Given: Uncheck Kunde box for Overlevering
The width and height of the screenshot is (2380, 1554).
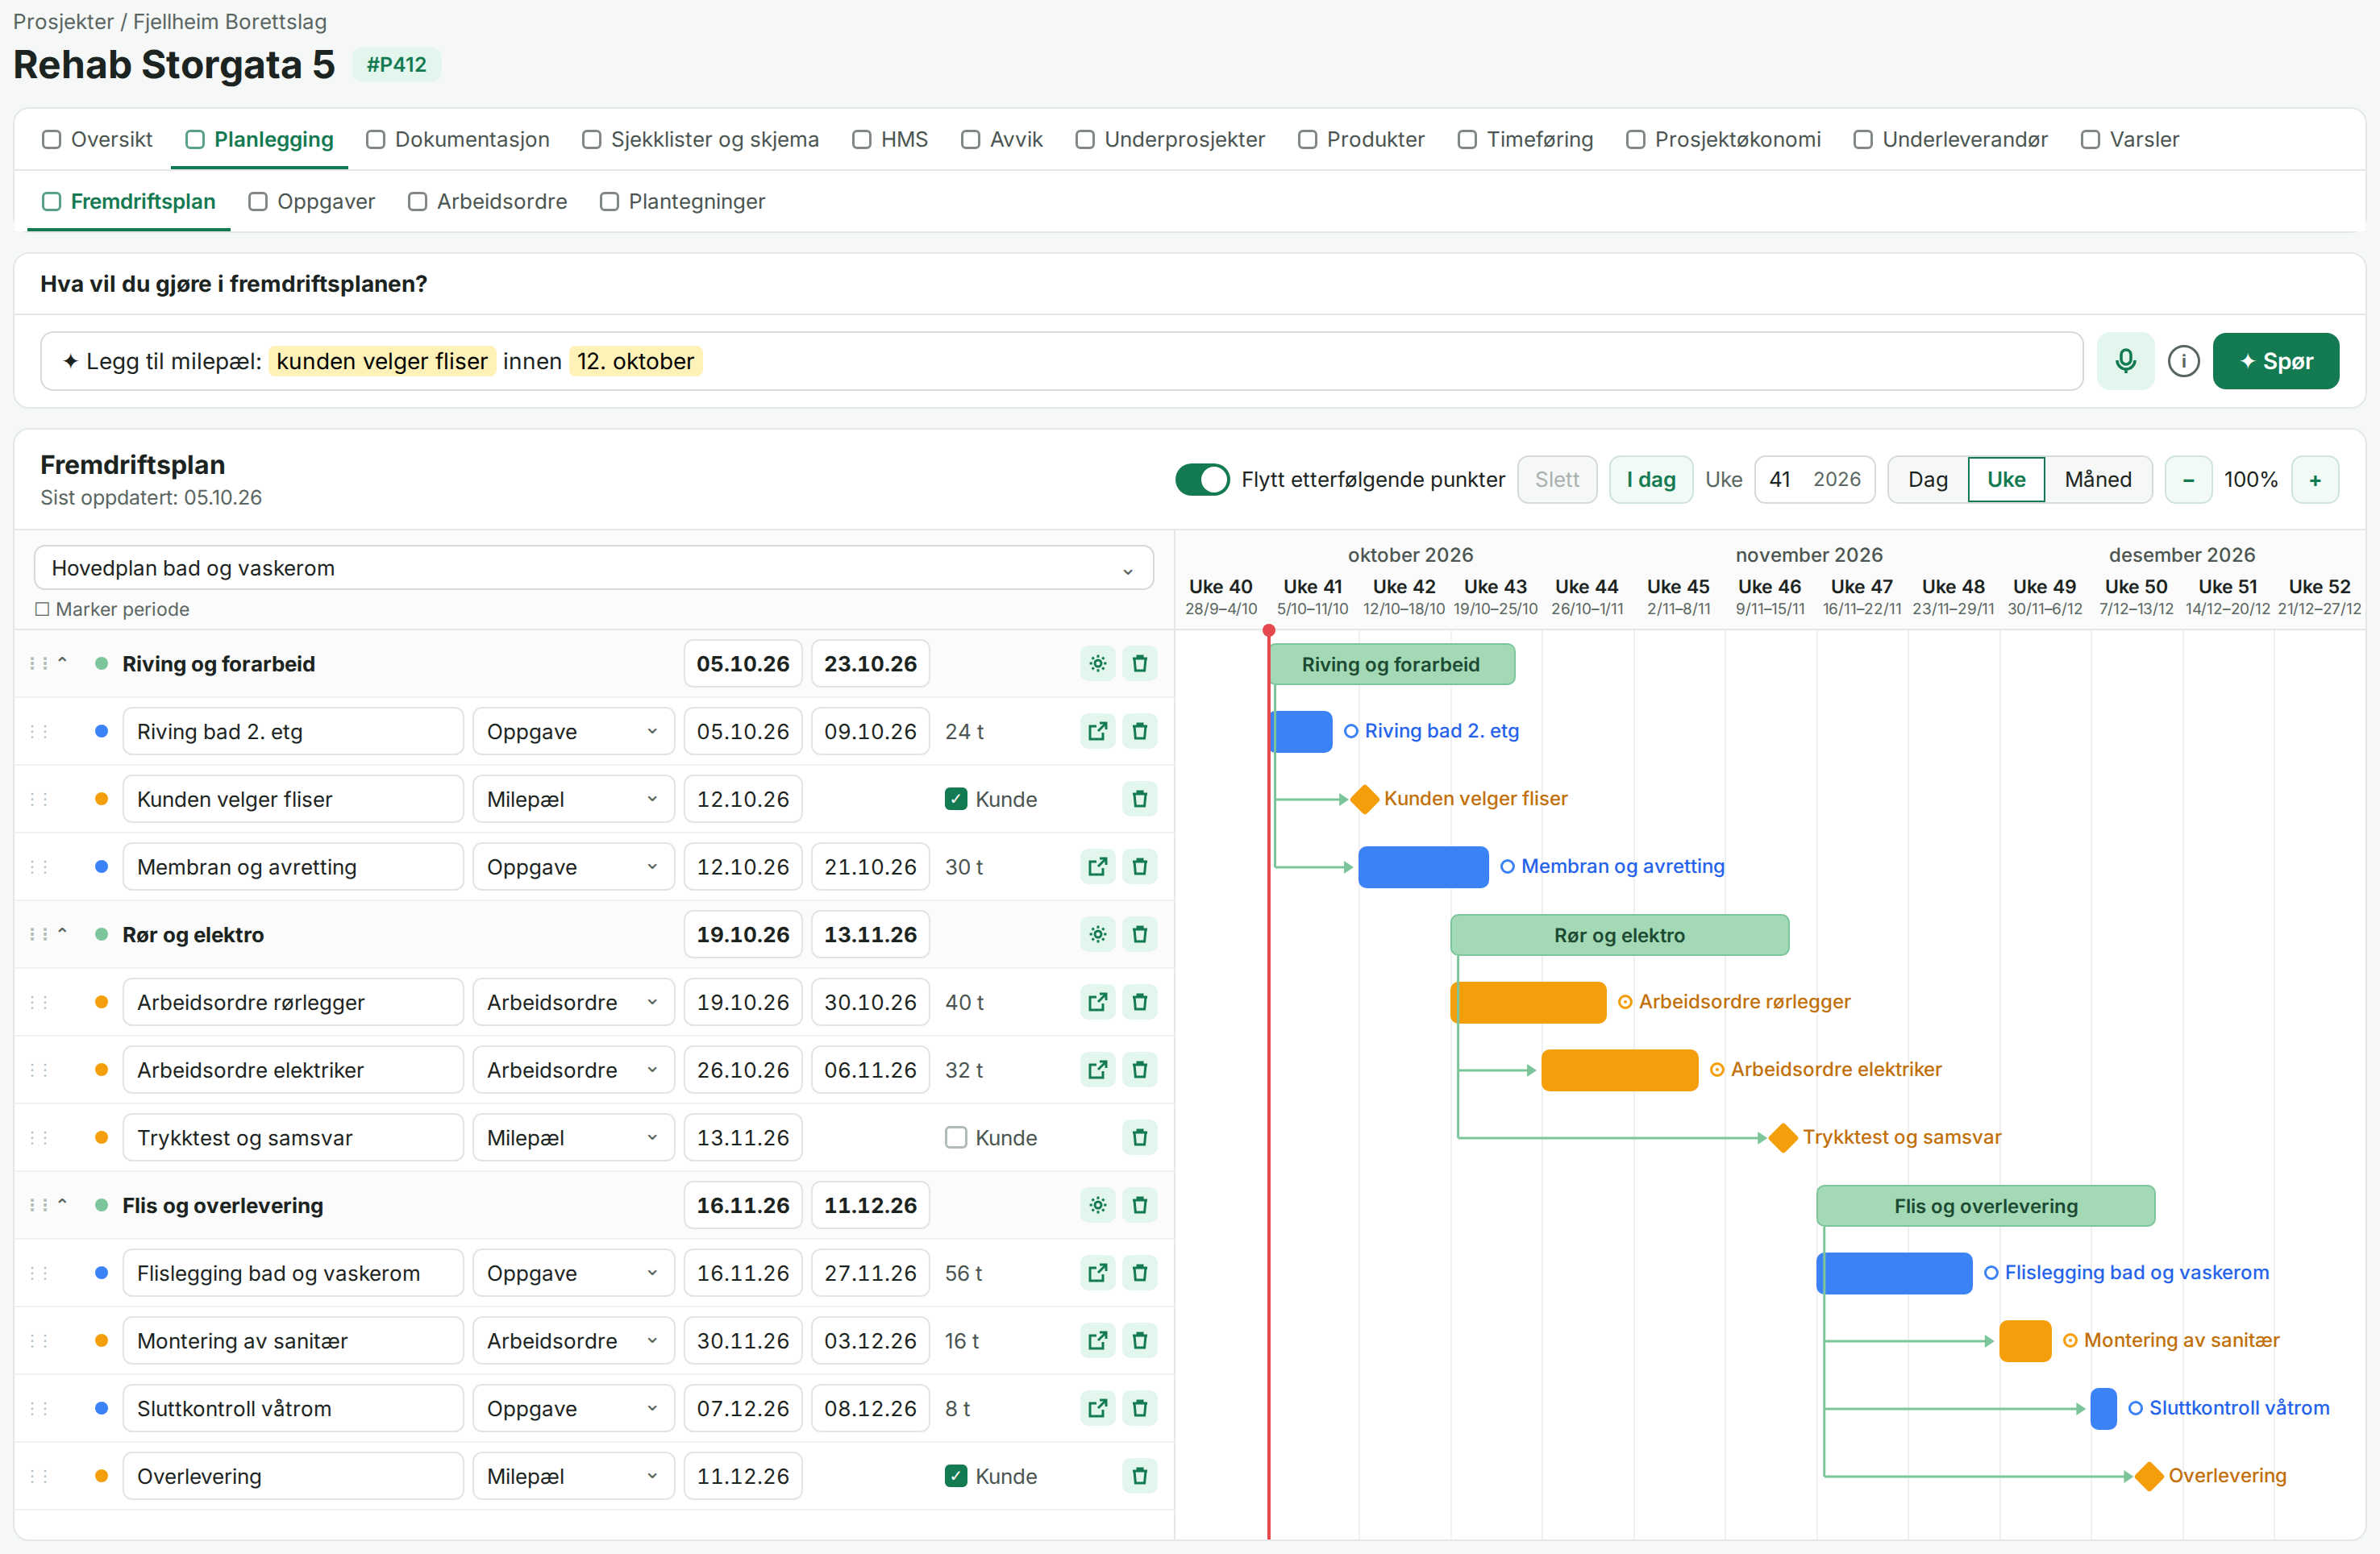Looking at the screenshot, I should click(955, 1477).
